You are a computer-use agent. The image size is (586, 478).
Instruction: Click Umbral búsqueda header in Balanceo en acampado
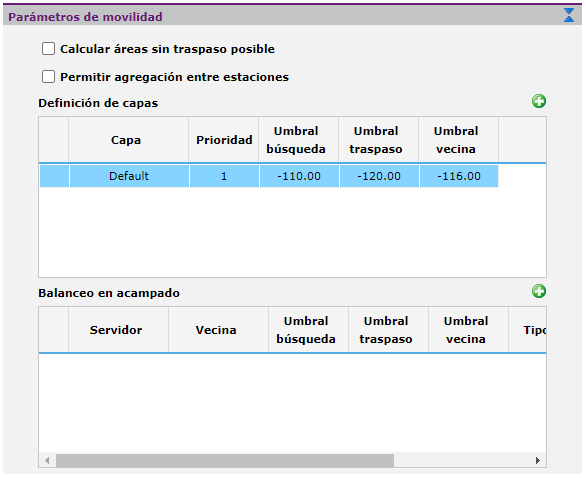tap(308, 330)
